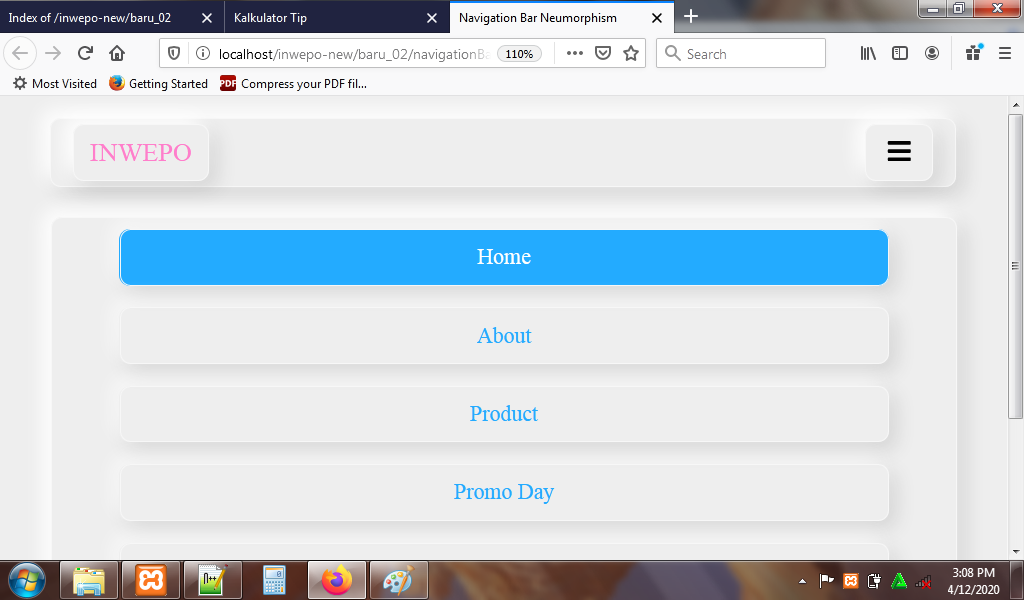Open Calculator from the taskbar
The width and height of the screenshot is (1024, 600).
point(274,580)
